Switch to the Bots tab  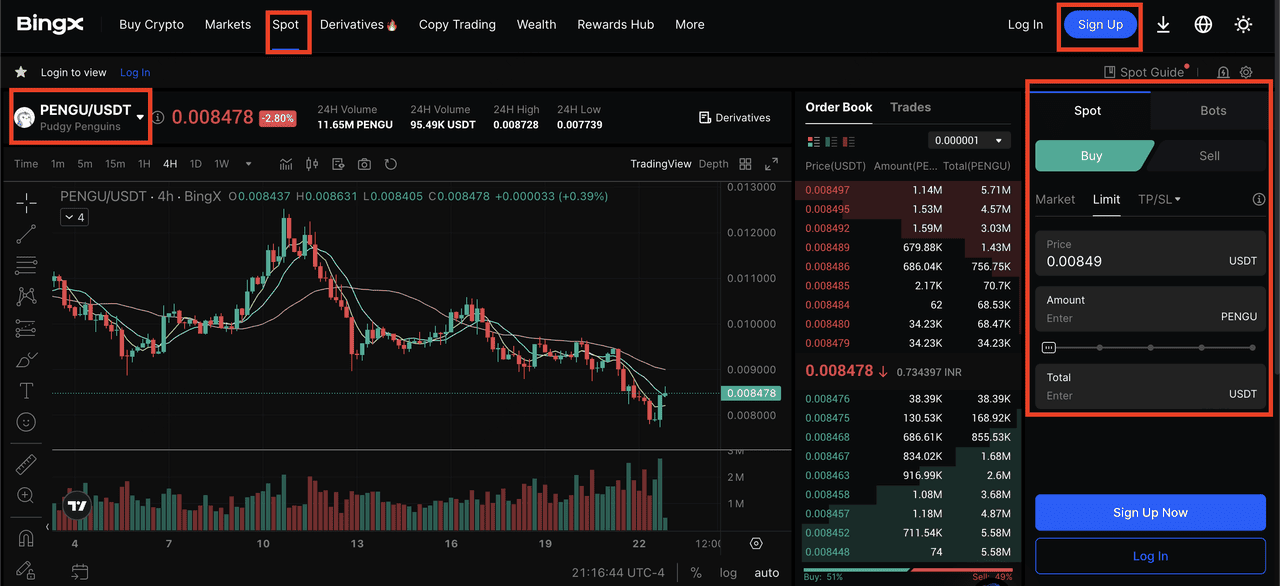(1213, 110)
